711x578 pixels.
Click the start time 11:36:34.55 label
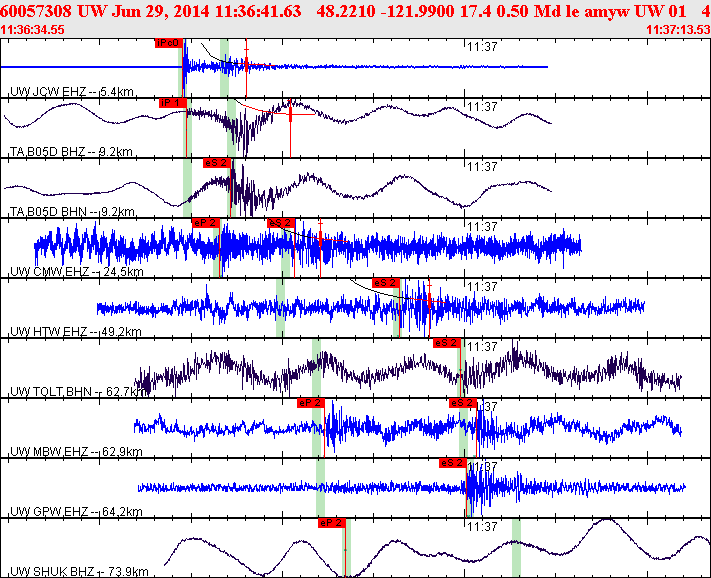(33, 30)
